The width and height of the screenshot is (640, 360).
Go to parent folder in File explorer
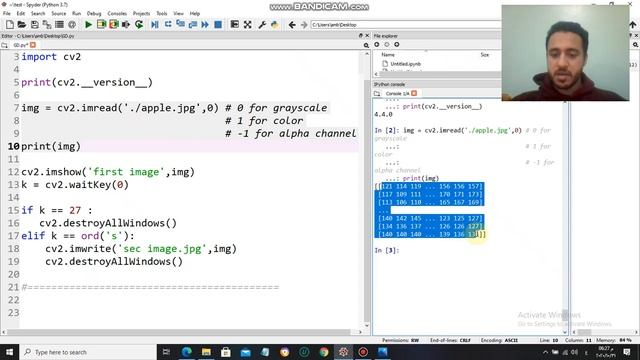tap(396, 44)
